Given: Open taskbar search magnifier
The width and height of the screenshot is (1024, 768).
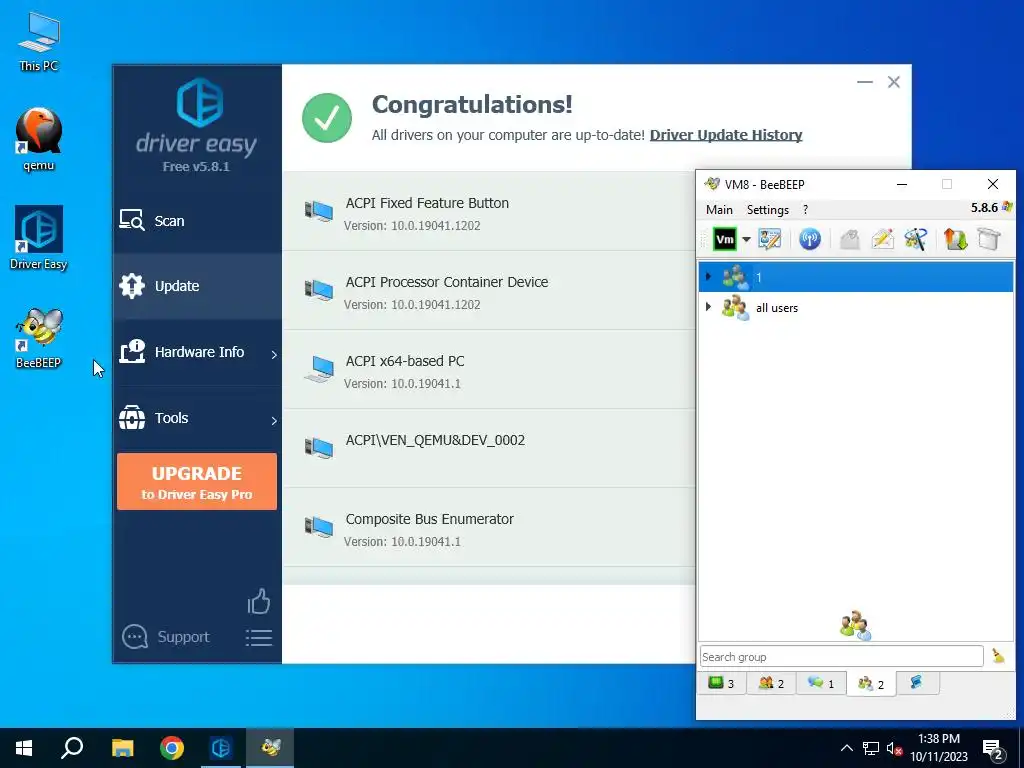Looking at the screenshot, I should (72, 748).
